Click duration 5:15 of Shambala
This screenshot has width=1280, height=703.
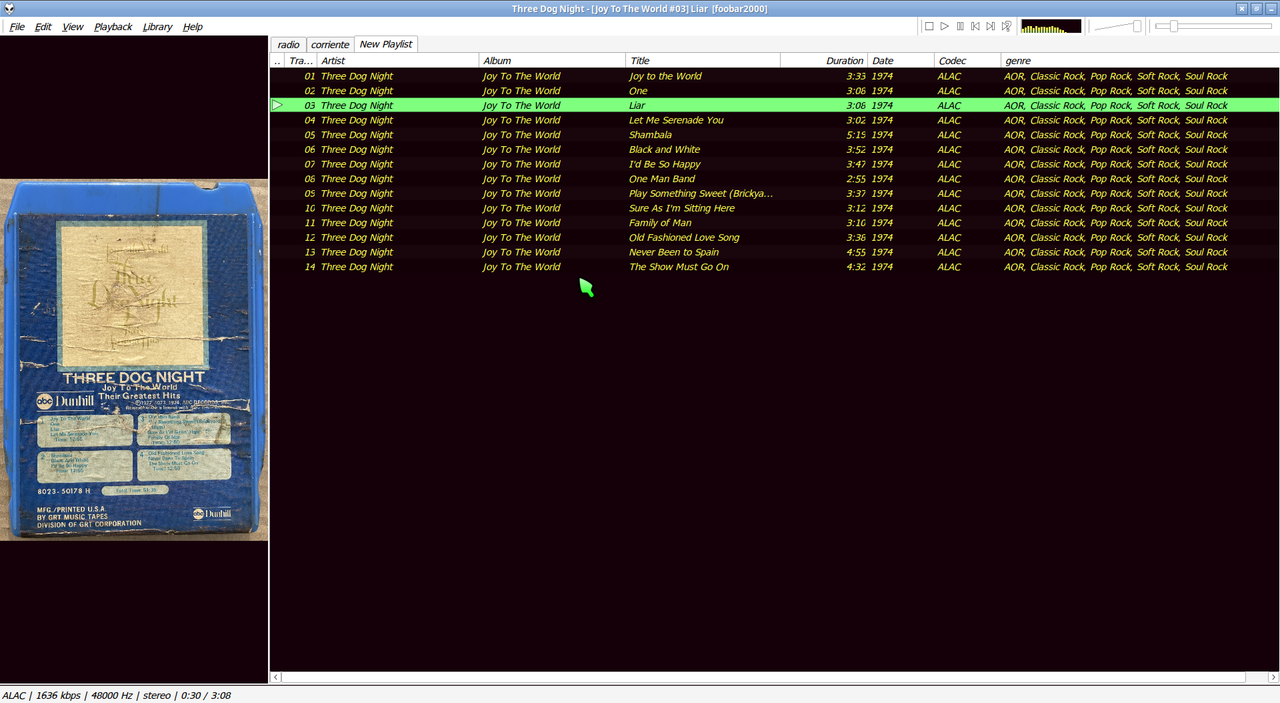pos(855,135)
